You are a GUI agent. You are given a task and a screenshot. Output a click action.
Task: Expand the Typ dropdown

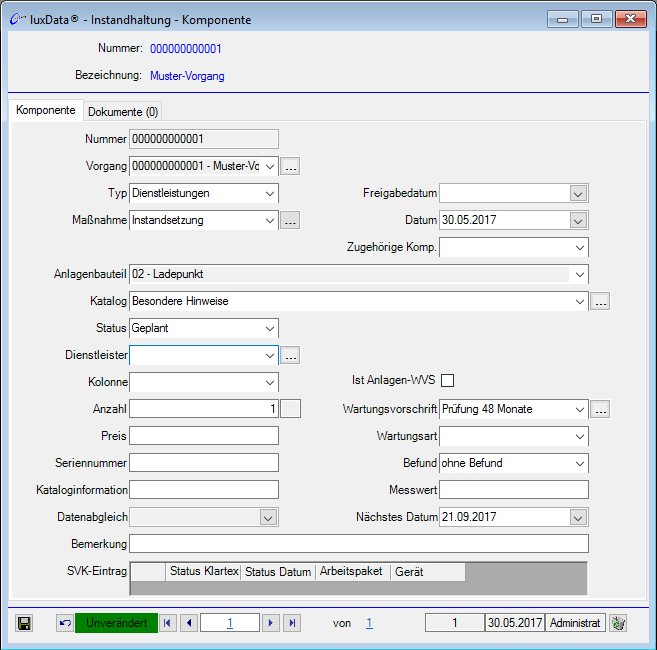[269, 193]
